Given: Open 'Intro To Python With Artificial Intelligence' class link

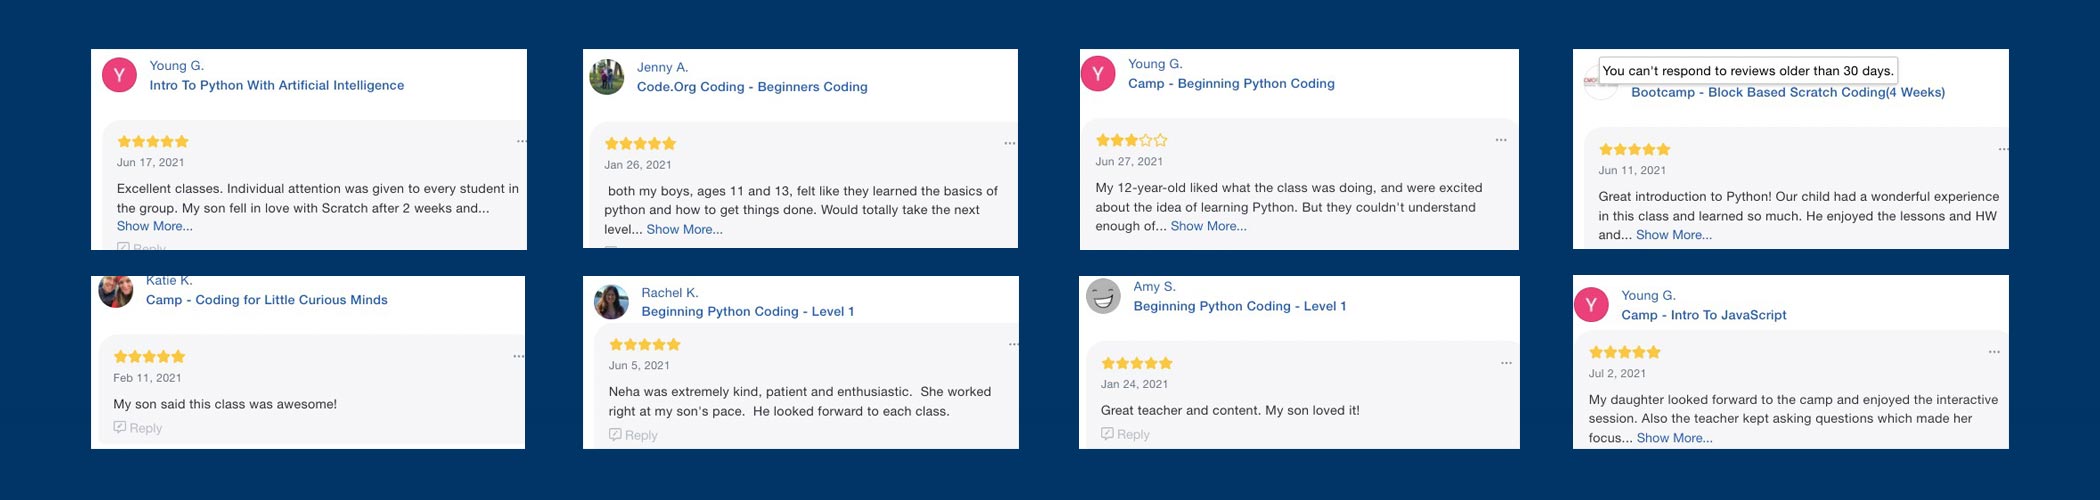Looking at the screenshot, I should 277,86.
